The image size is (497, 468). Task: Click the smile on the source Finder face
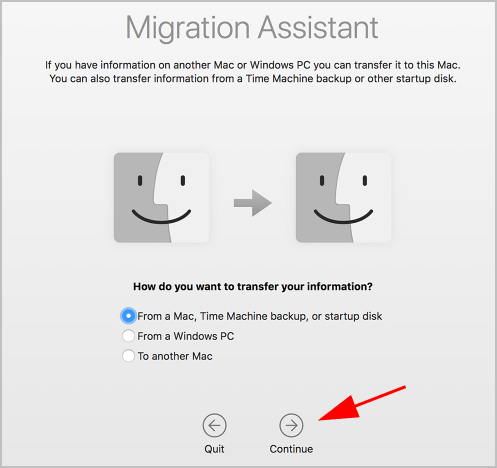161,217
